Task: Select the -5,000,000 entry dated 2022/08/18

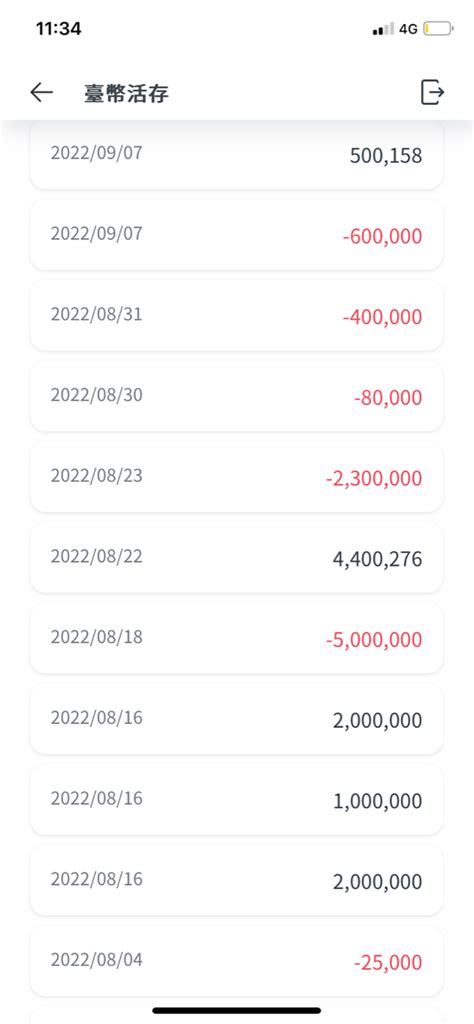Action: pos(236,639)
